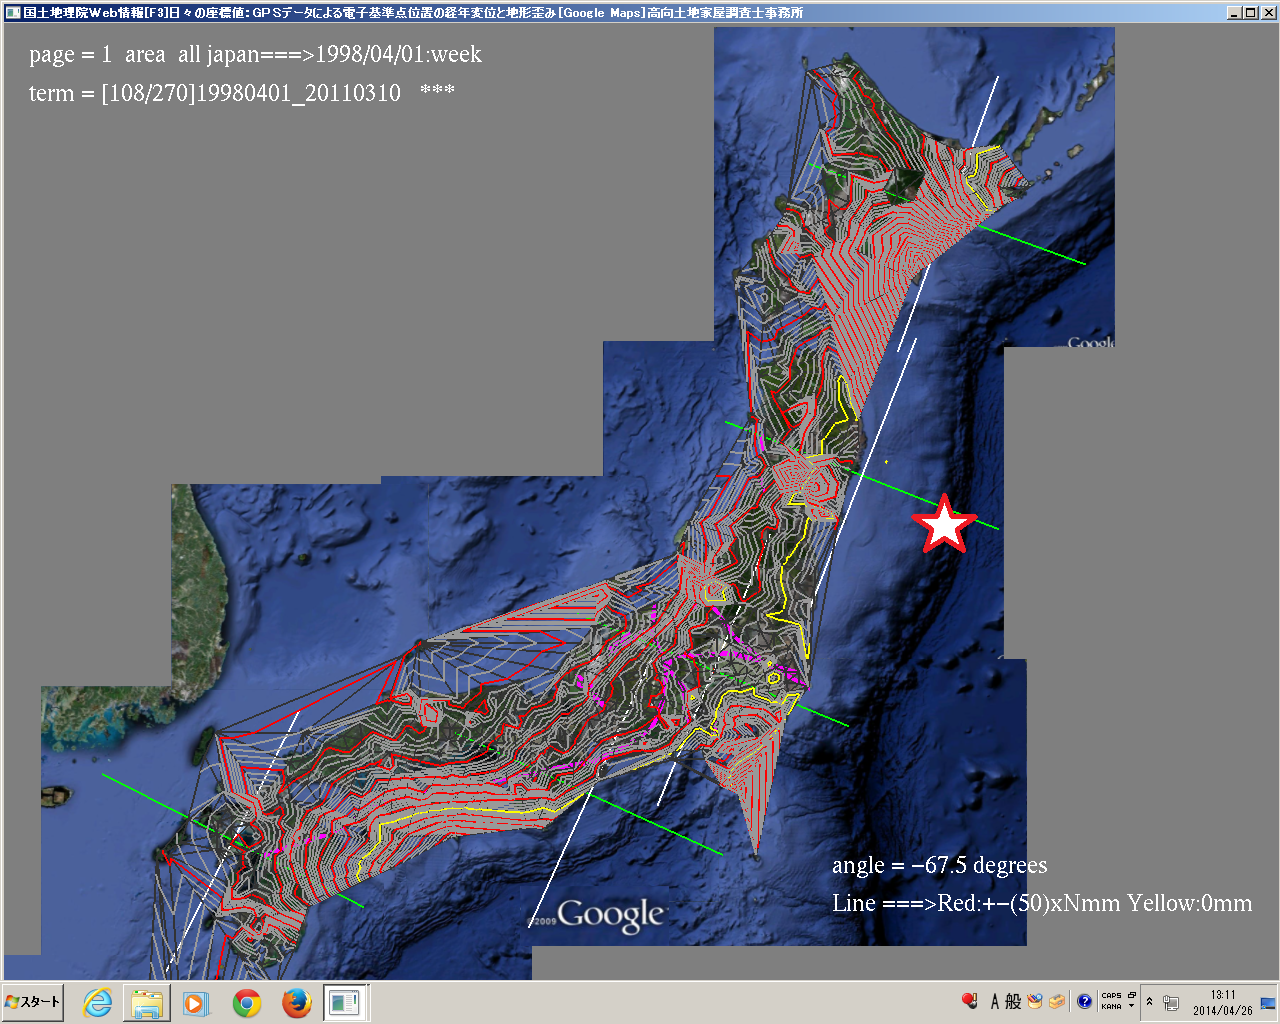The width and height of the screenshot is (1280, 1024).
Task: Open the language bar options arrow
Action: point(1132,1006)
